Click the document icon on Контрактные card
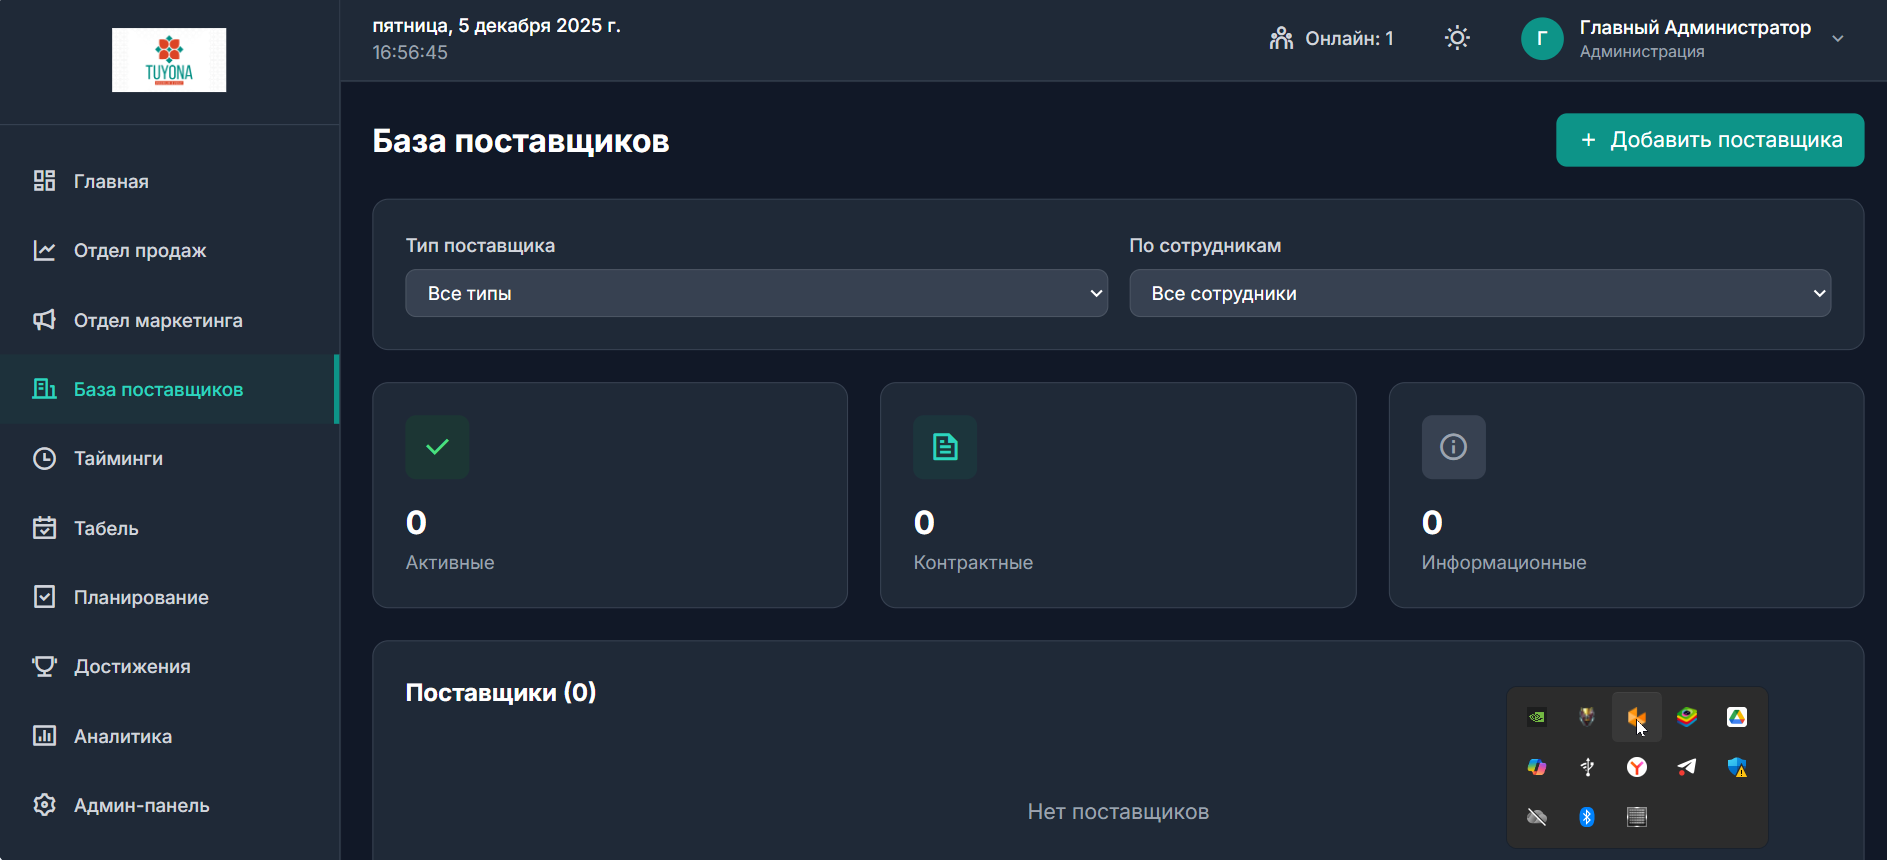This screenshot has height=860, width=1887. click(945, 447)
